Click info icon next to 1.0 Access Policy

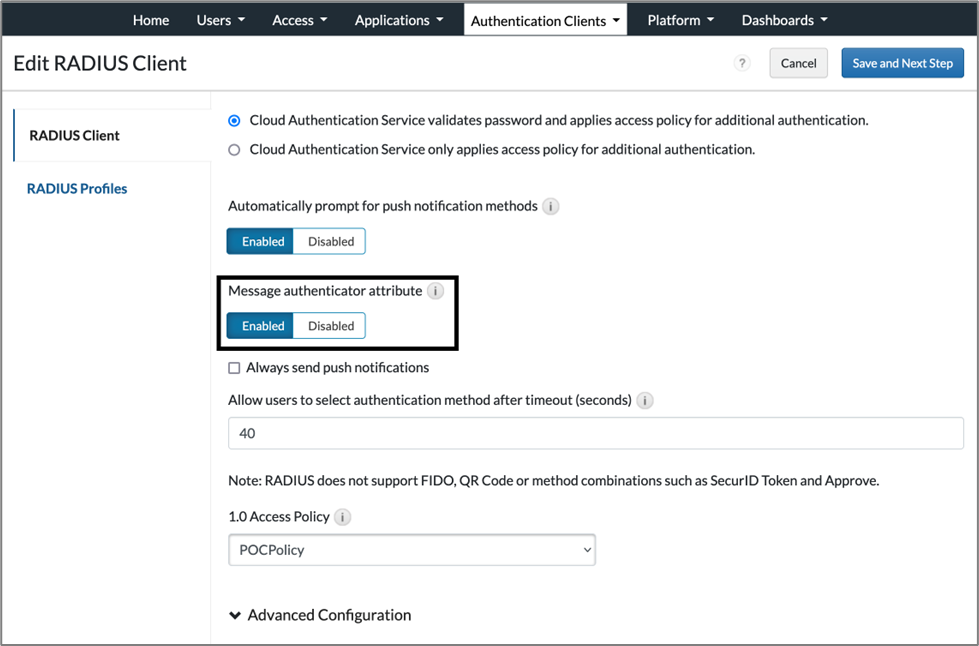pos(341,517)
